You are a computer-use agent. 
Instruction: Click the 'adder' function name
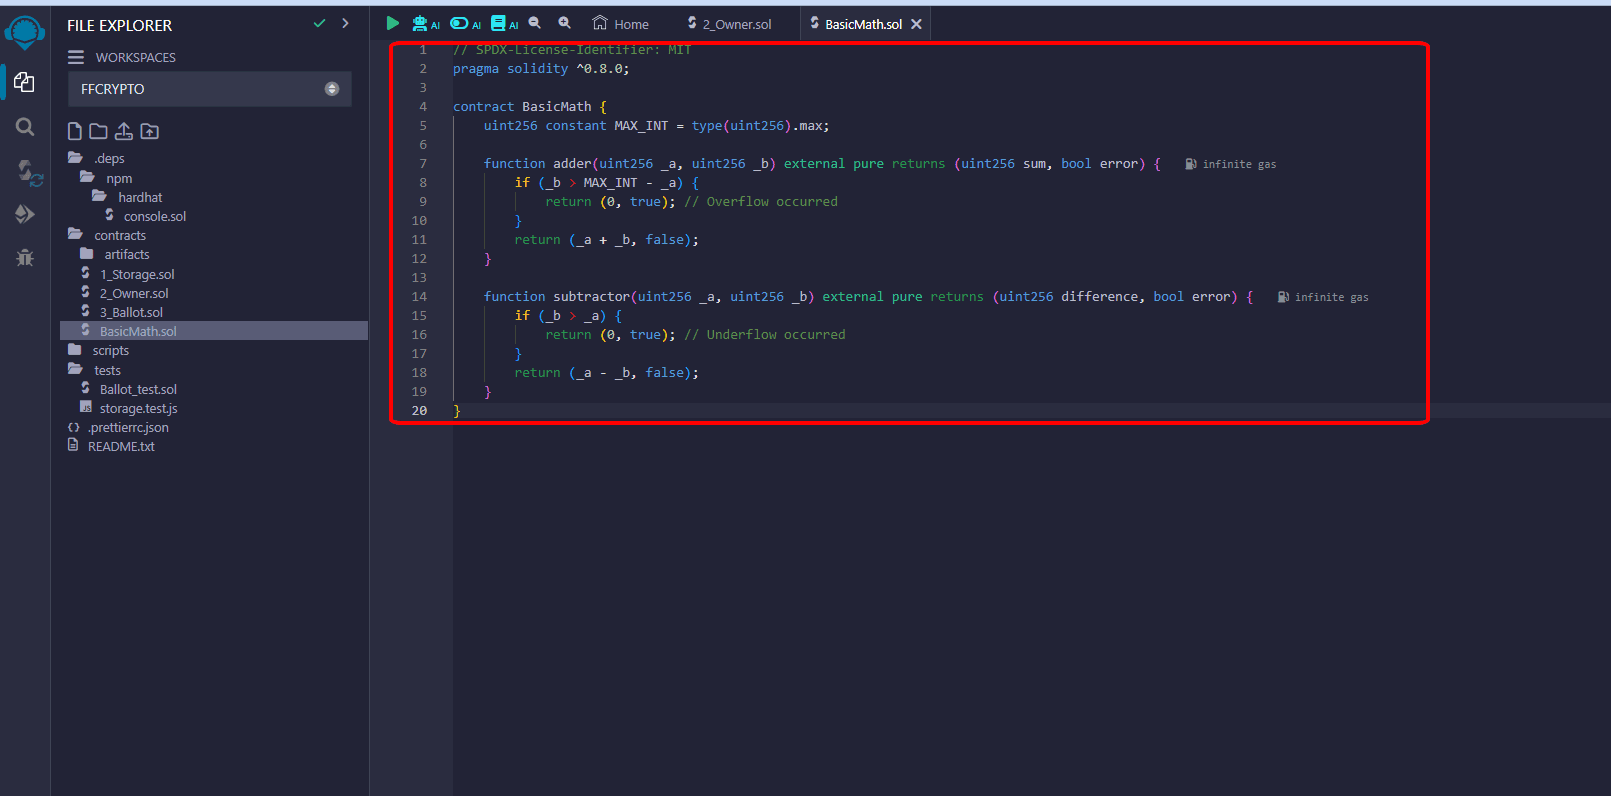tap(572, 164)
